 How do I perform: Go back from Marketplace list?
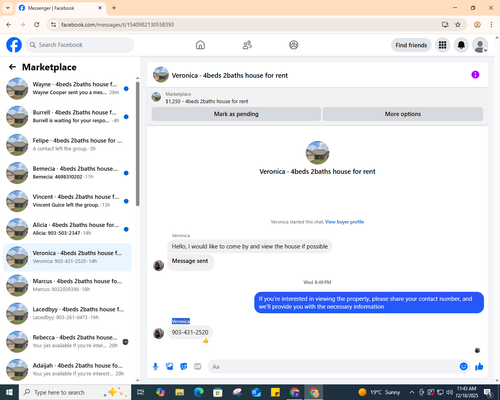12,67
